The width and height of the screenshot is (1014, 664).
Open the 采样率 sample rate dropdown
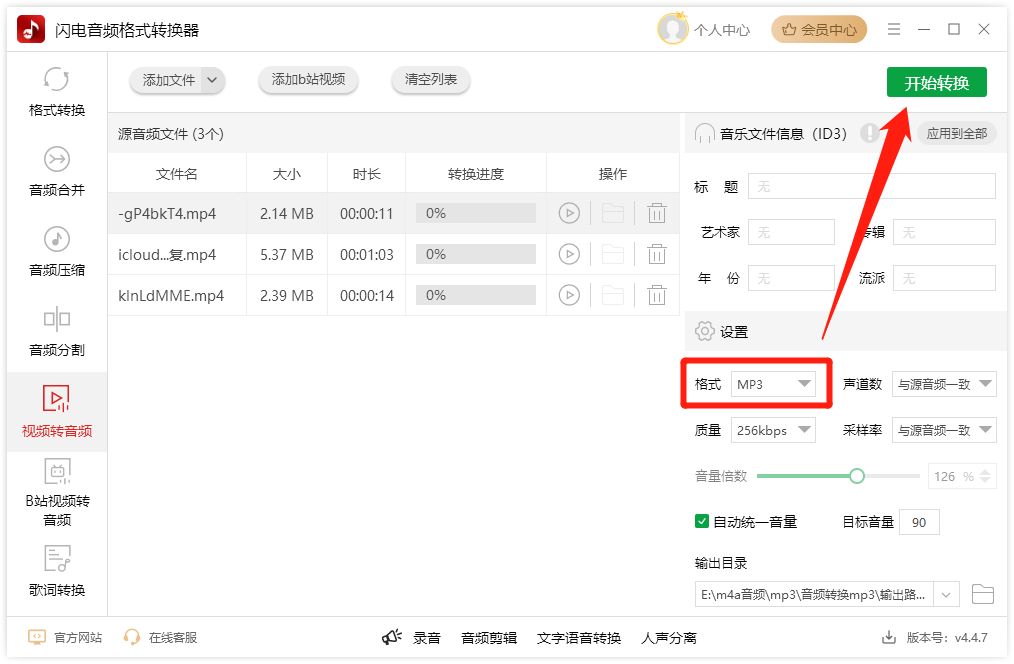point(943,430)
